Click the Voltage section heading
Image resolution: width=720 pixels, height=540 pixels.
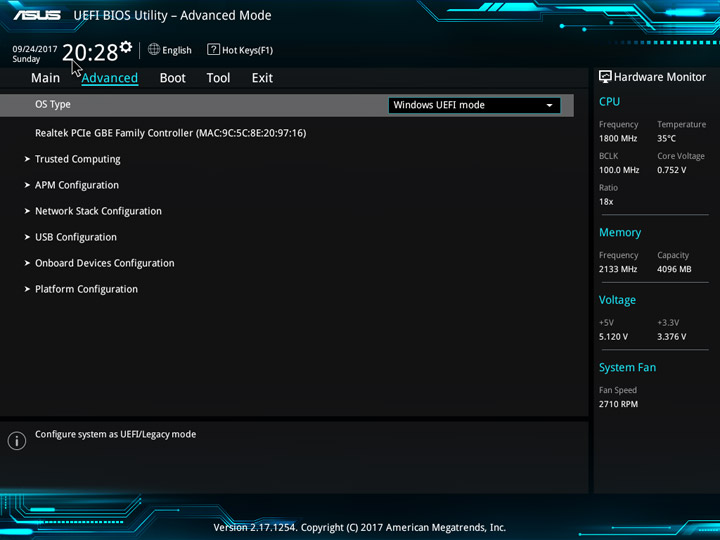coord(617,300)
